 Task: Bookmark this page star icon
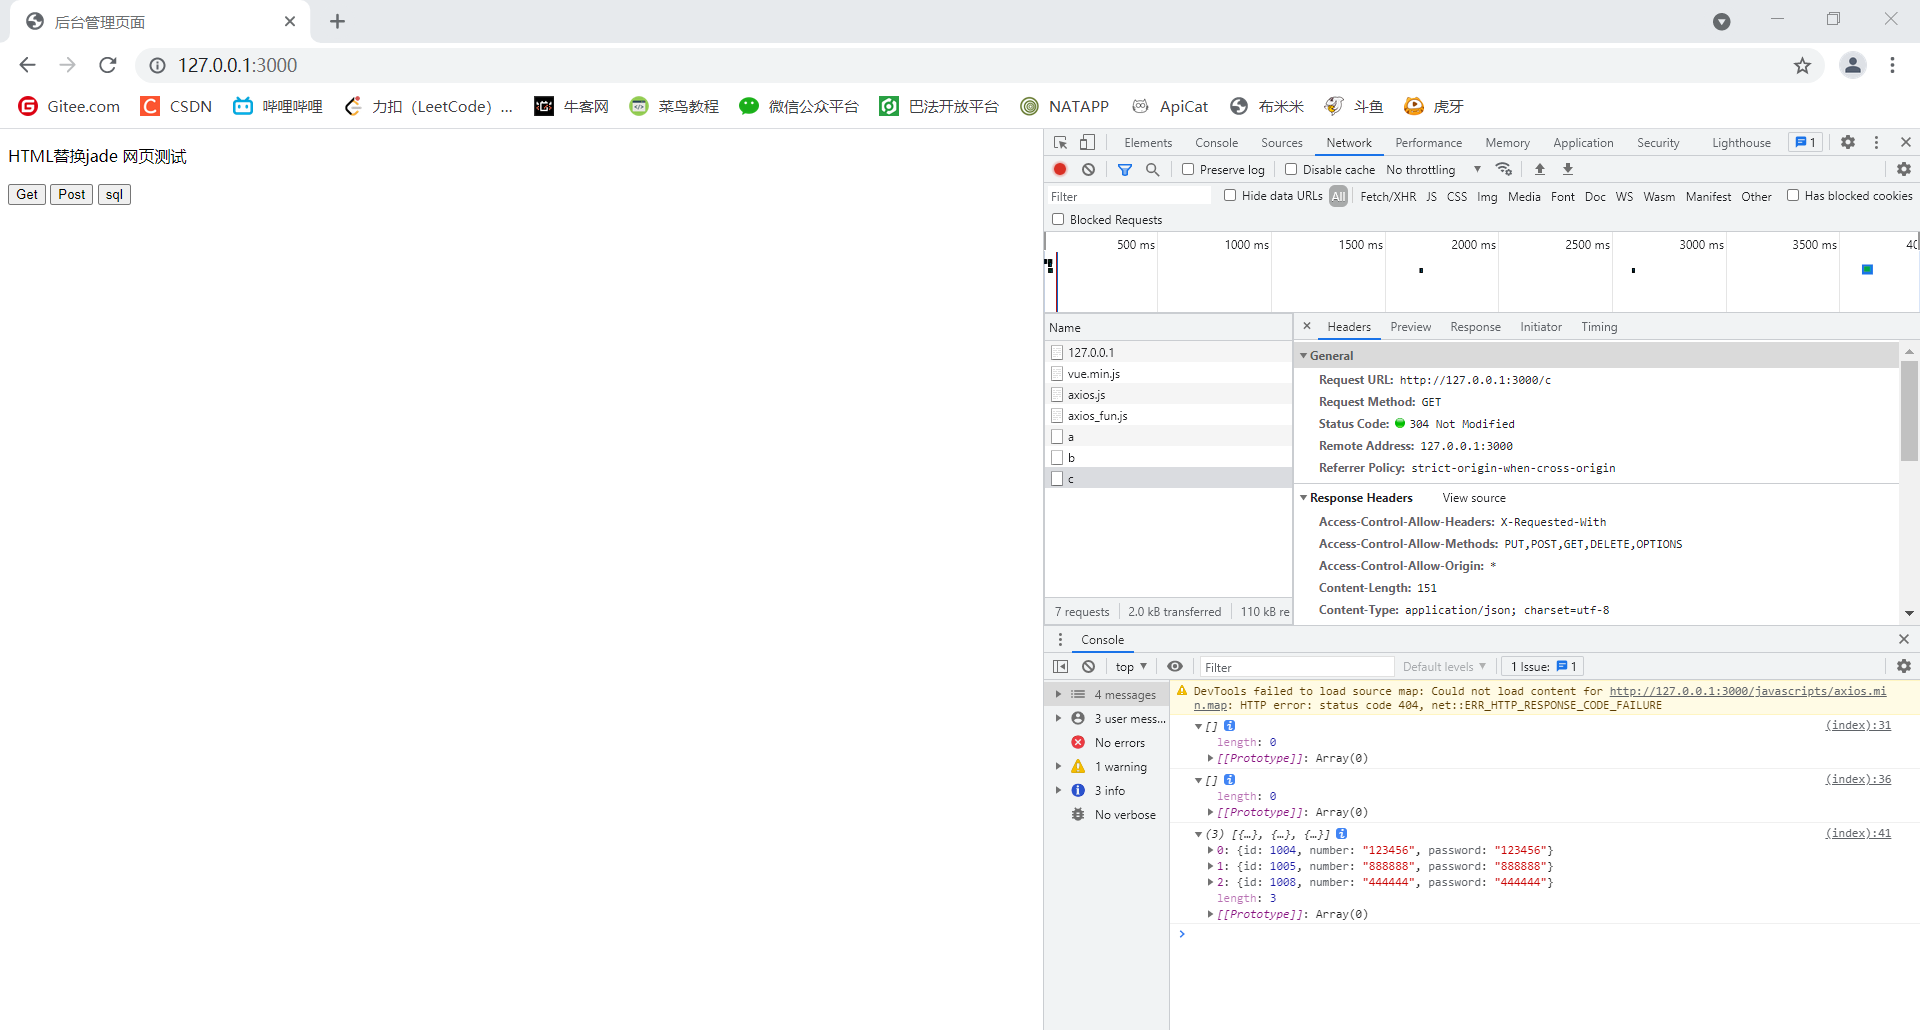[1802, 66]
